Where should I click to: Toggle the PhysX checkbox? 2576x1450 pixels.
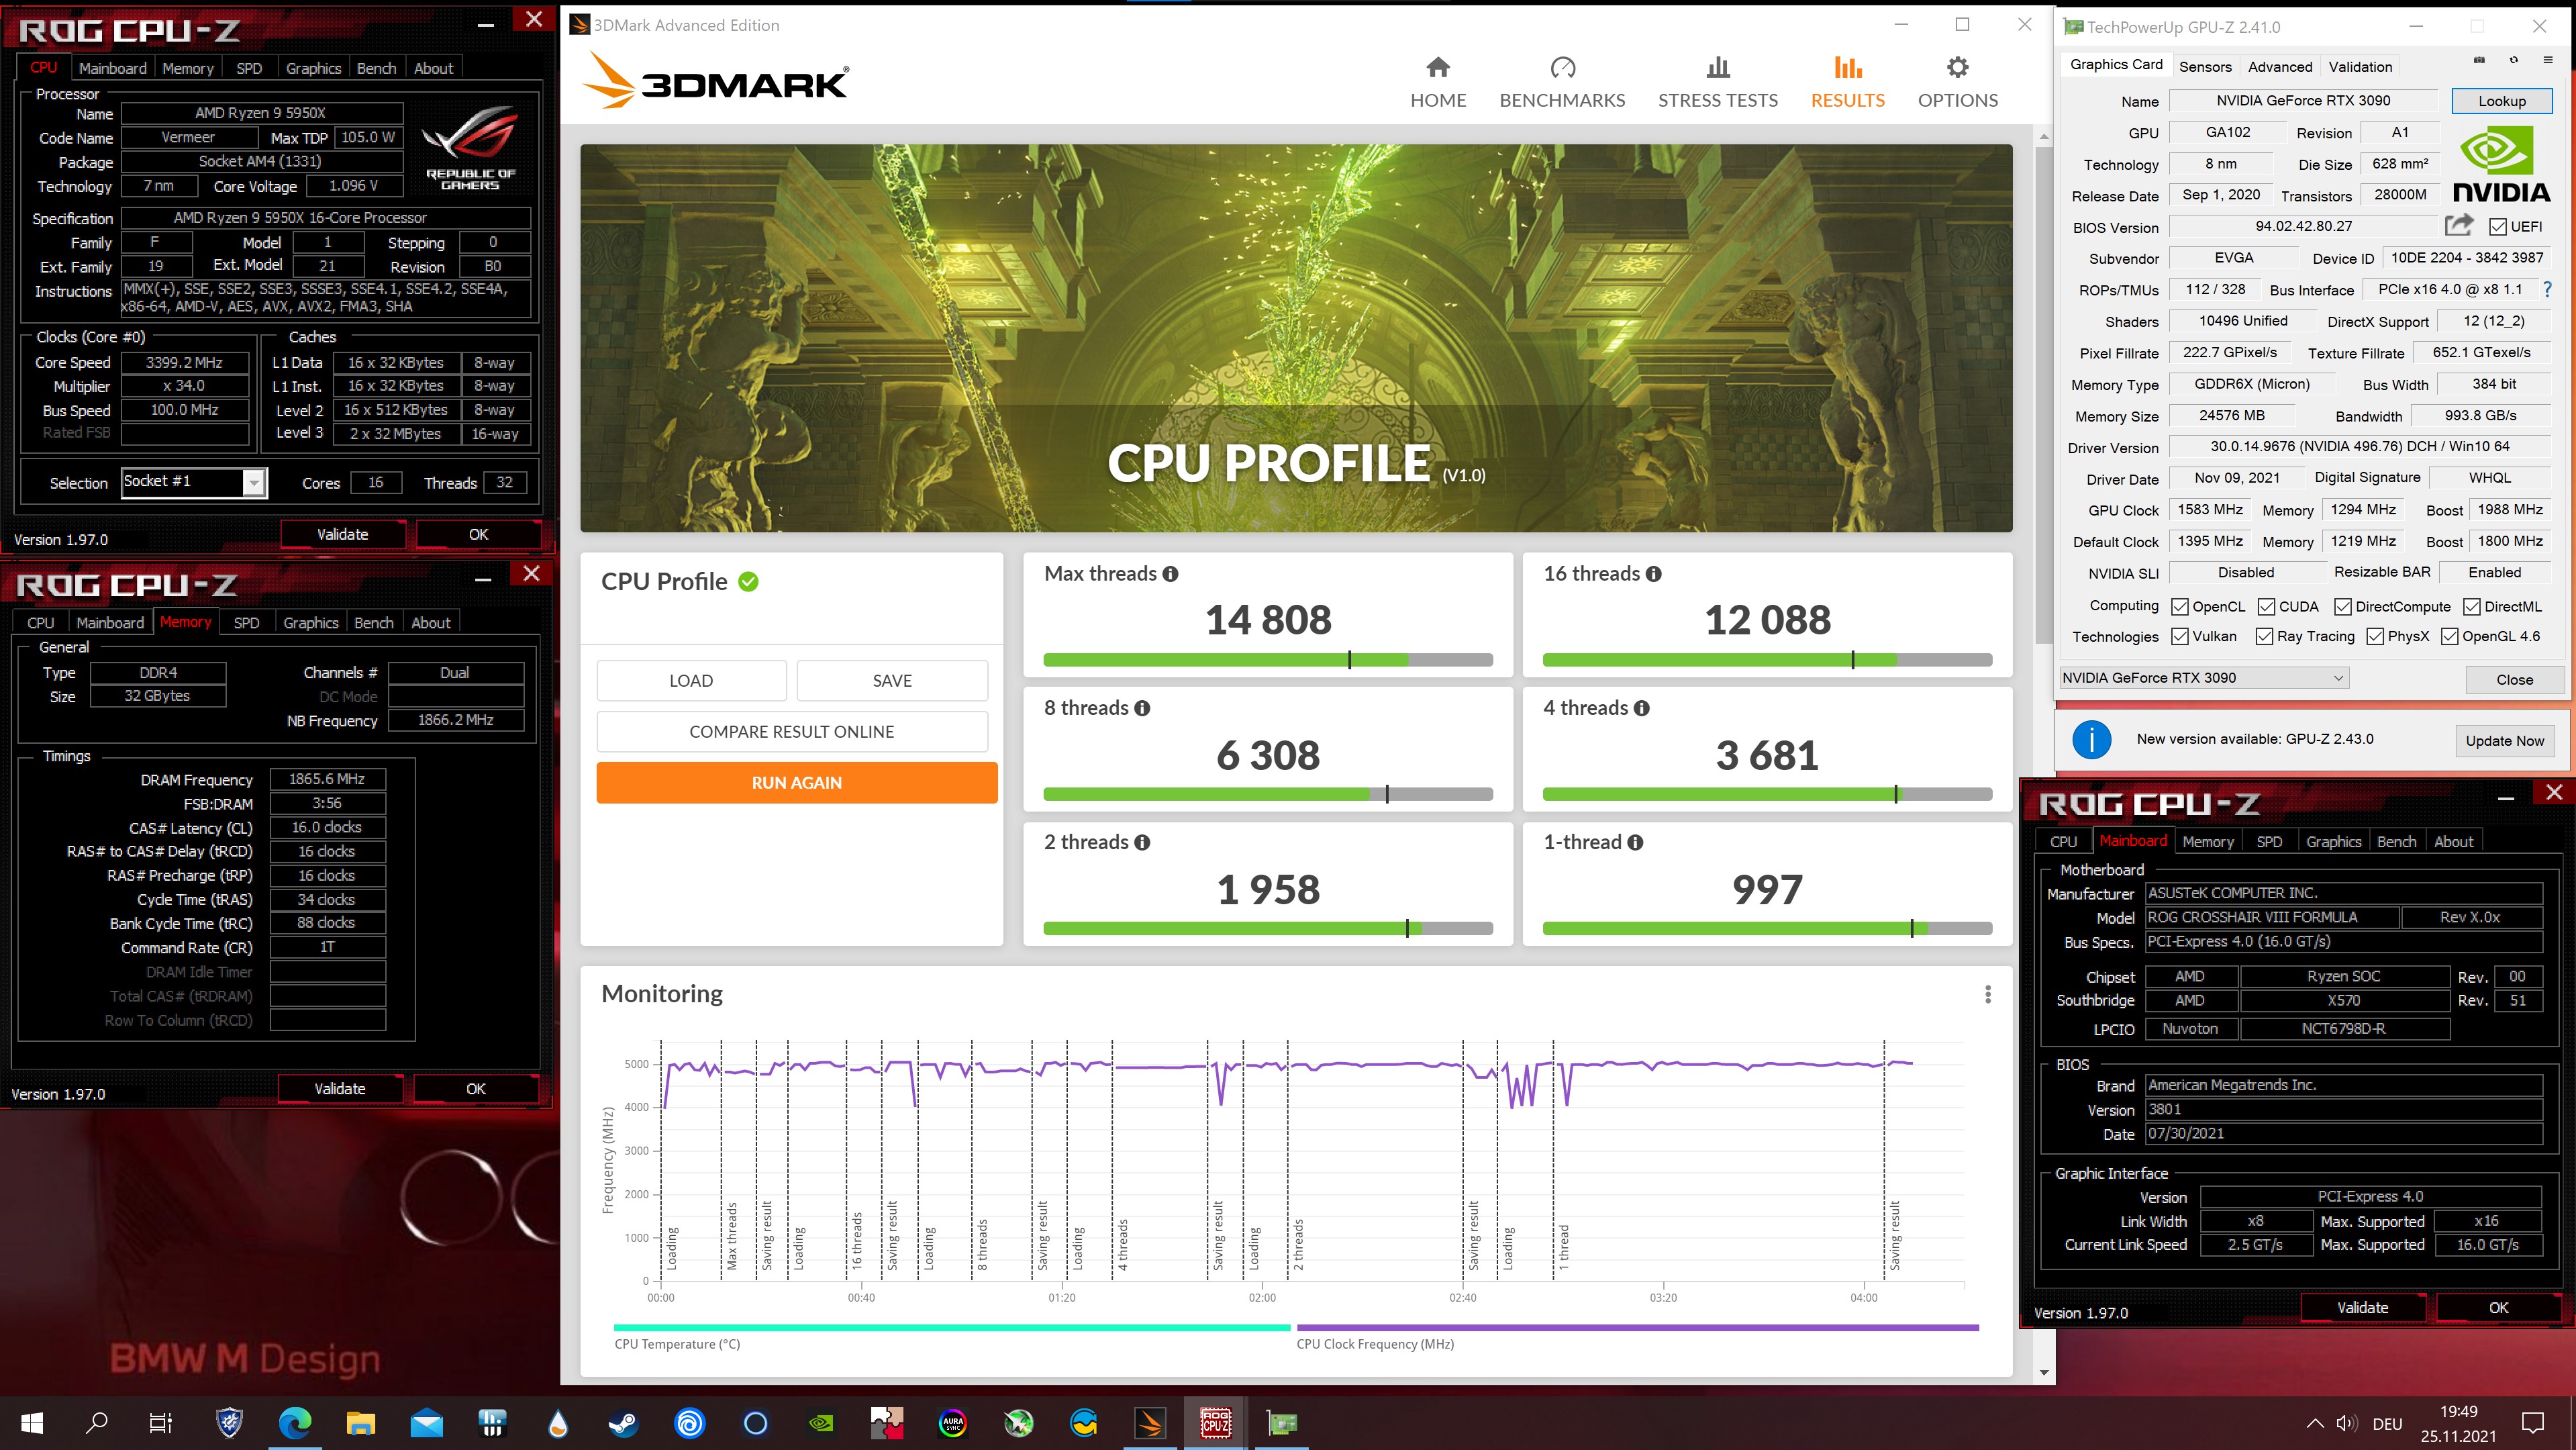pos(2375,637)
